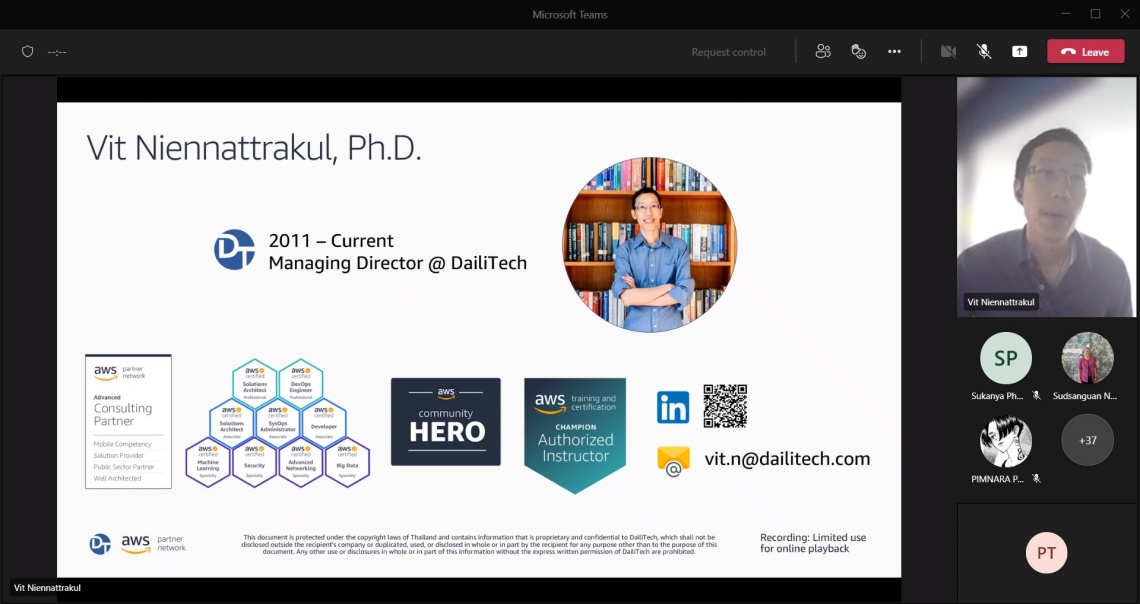Click the AWS community HERO badge

[x=446, y=422]
